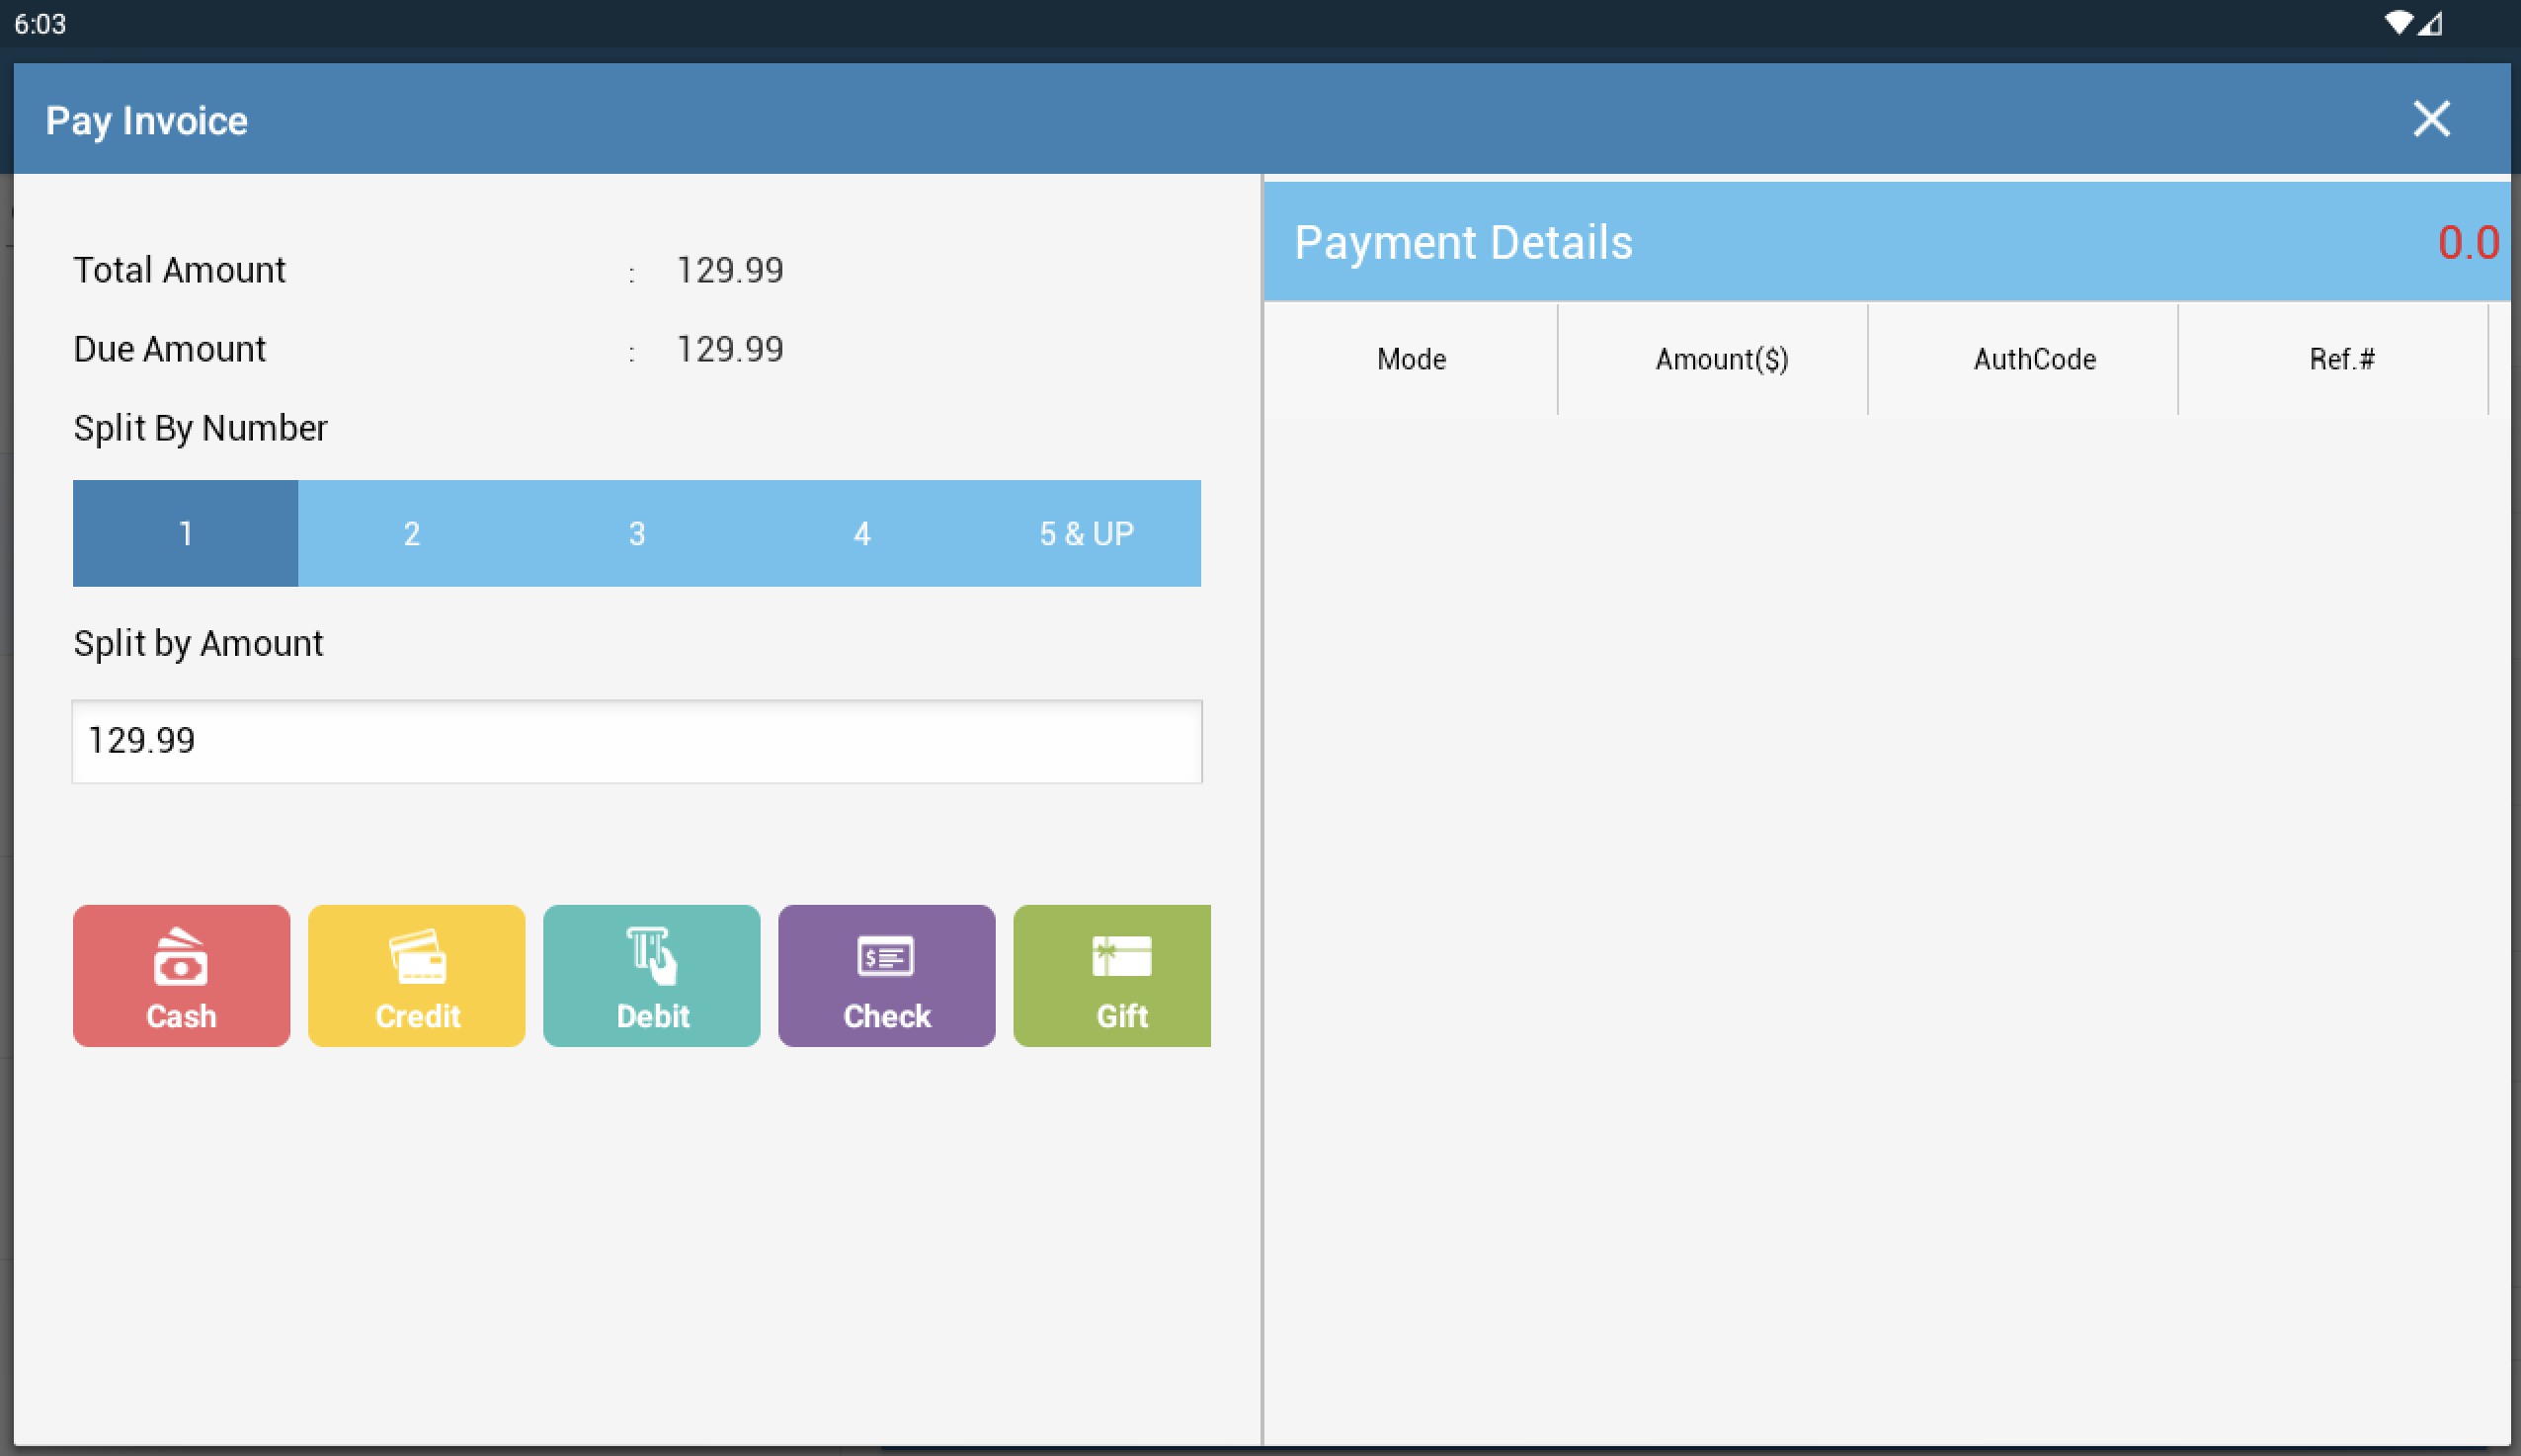The width and height of the screenshot is (2521, 1456).
Task: Click the Total Amount value 129.99
Action: tap(729, 270)
